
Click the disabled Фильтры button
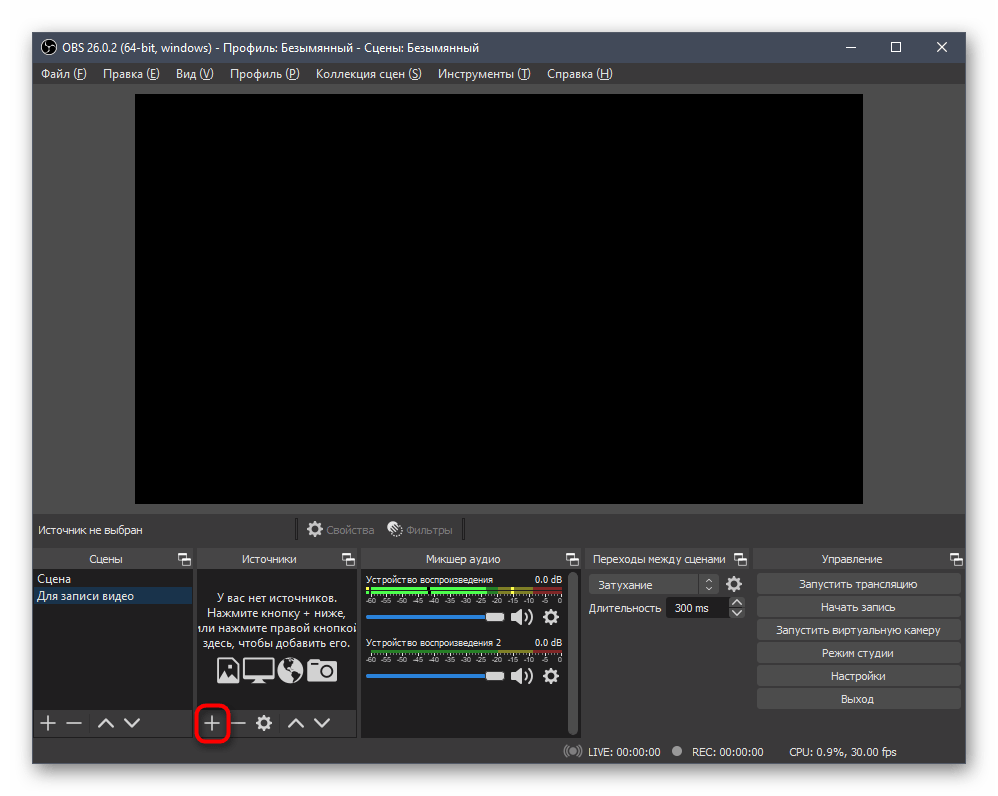coord(420,529)
